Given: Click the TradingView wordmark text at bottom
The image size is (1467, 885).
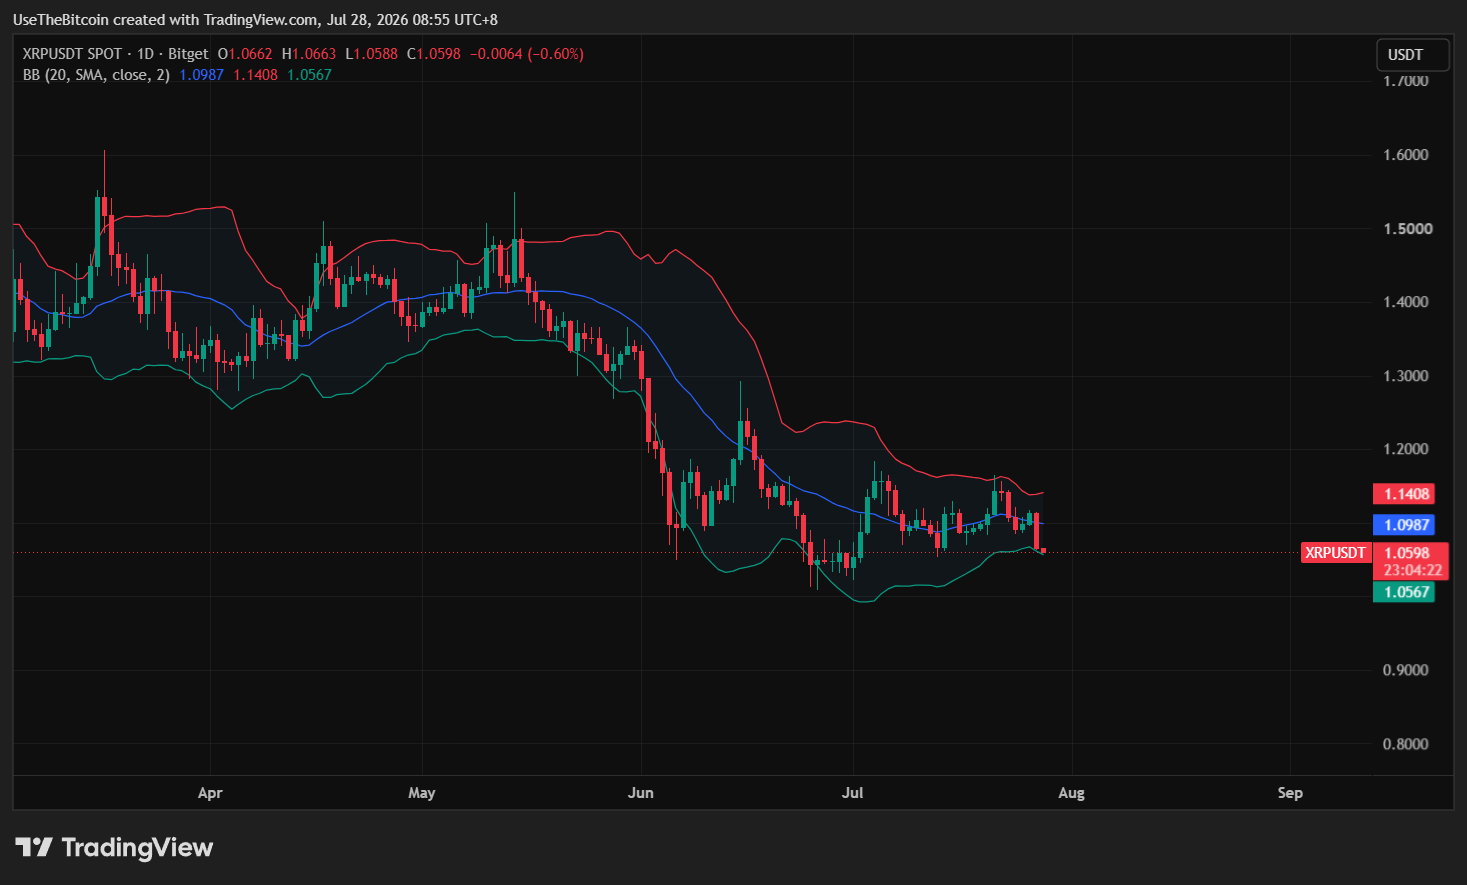Looking at the screenshot, I should 137,848.
